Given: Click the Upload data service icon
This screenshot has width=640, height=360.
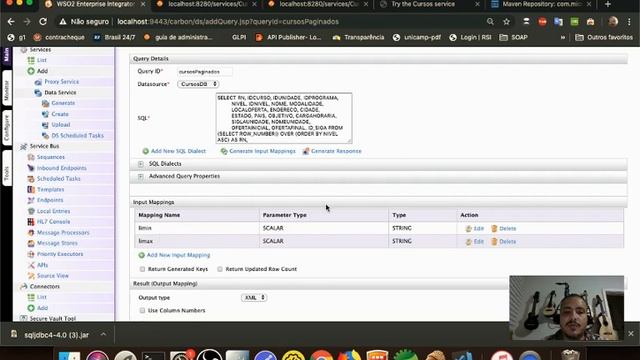Looking at the screenshot, I should tap(45, 125).
